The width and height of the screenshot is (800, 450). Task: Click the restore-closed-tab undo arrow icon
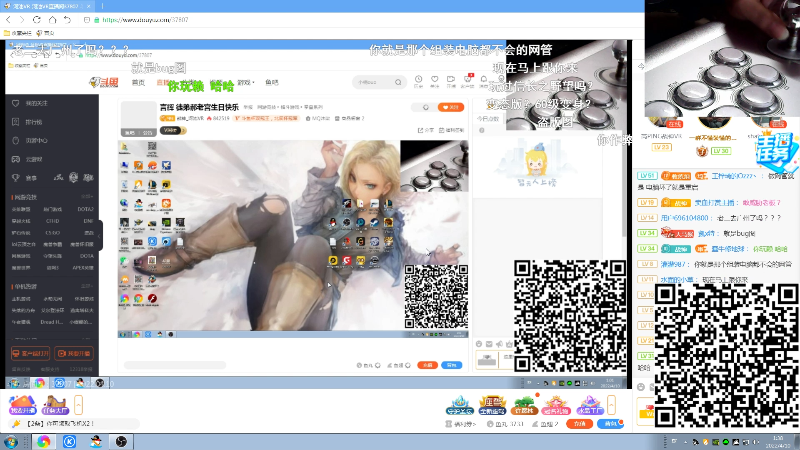click(x=67, y=20)
